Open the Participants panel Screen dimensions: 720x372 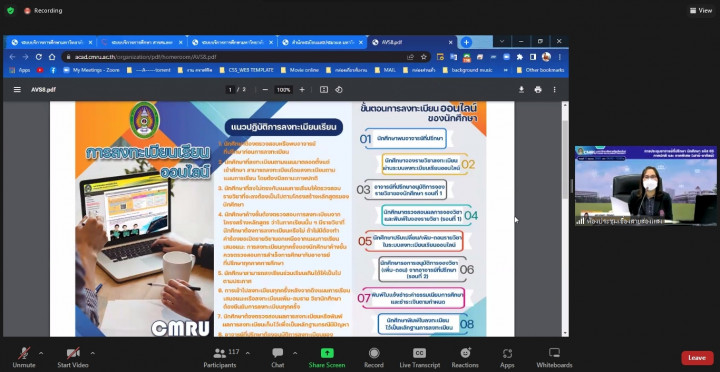(220, 354)
